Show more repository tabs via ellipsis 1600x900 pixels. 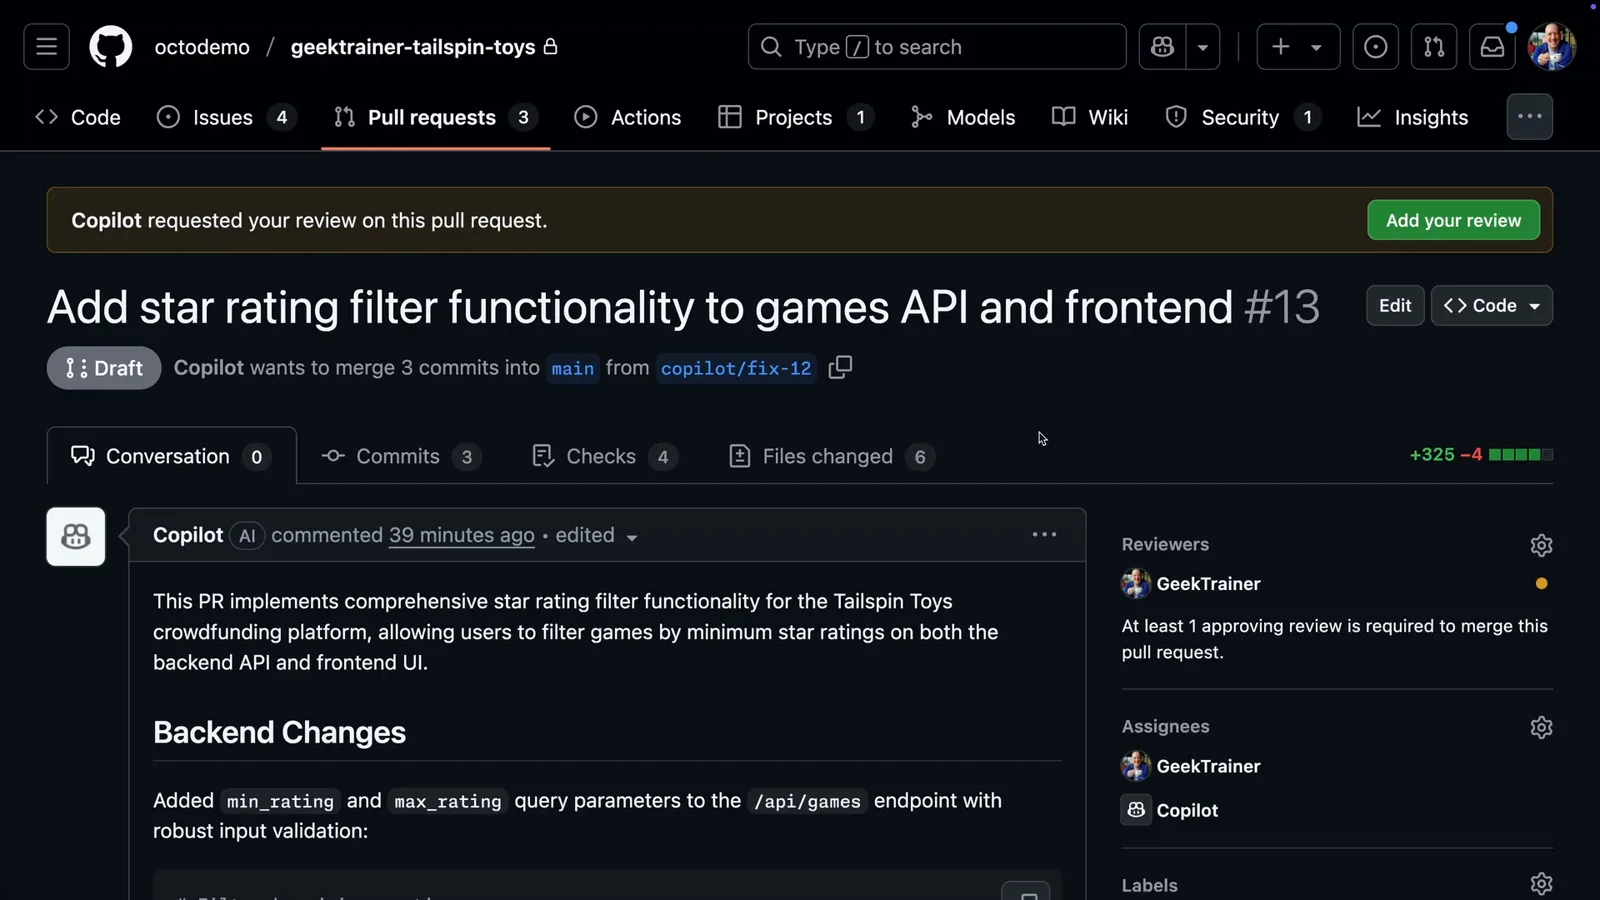(1529, 117)
